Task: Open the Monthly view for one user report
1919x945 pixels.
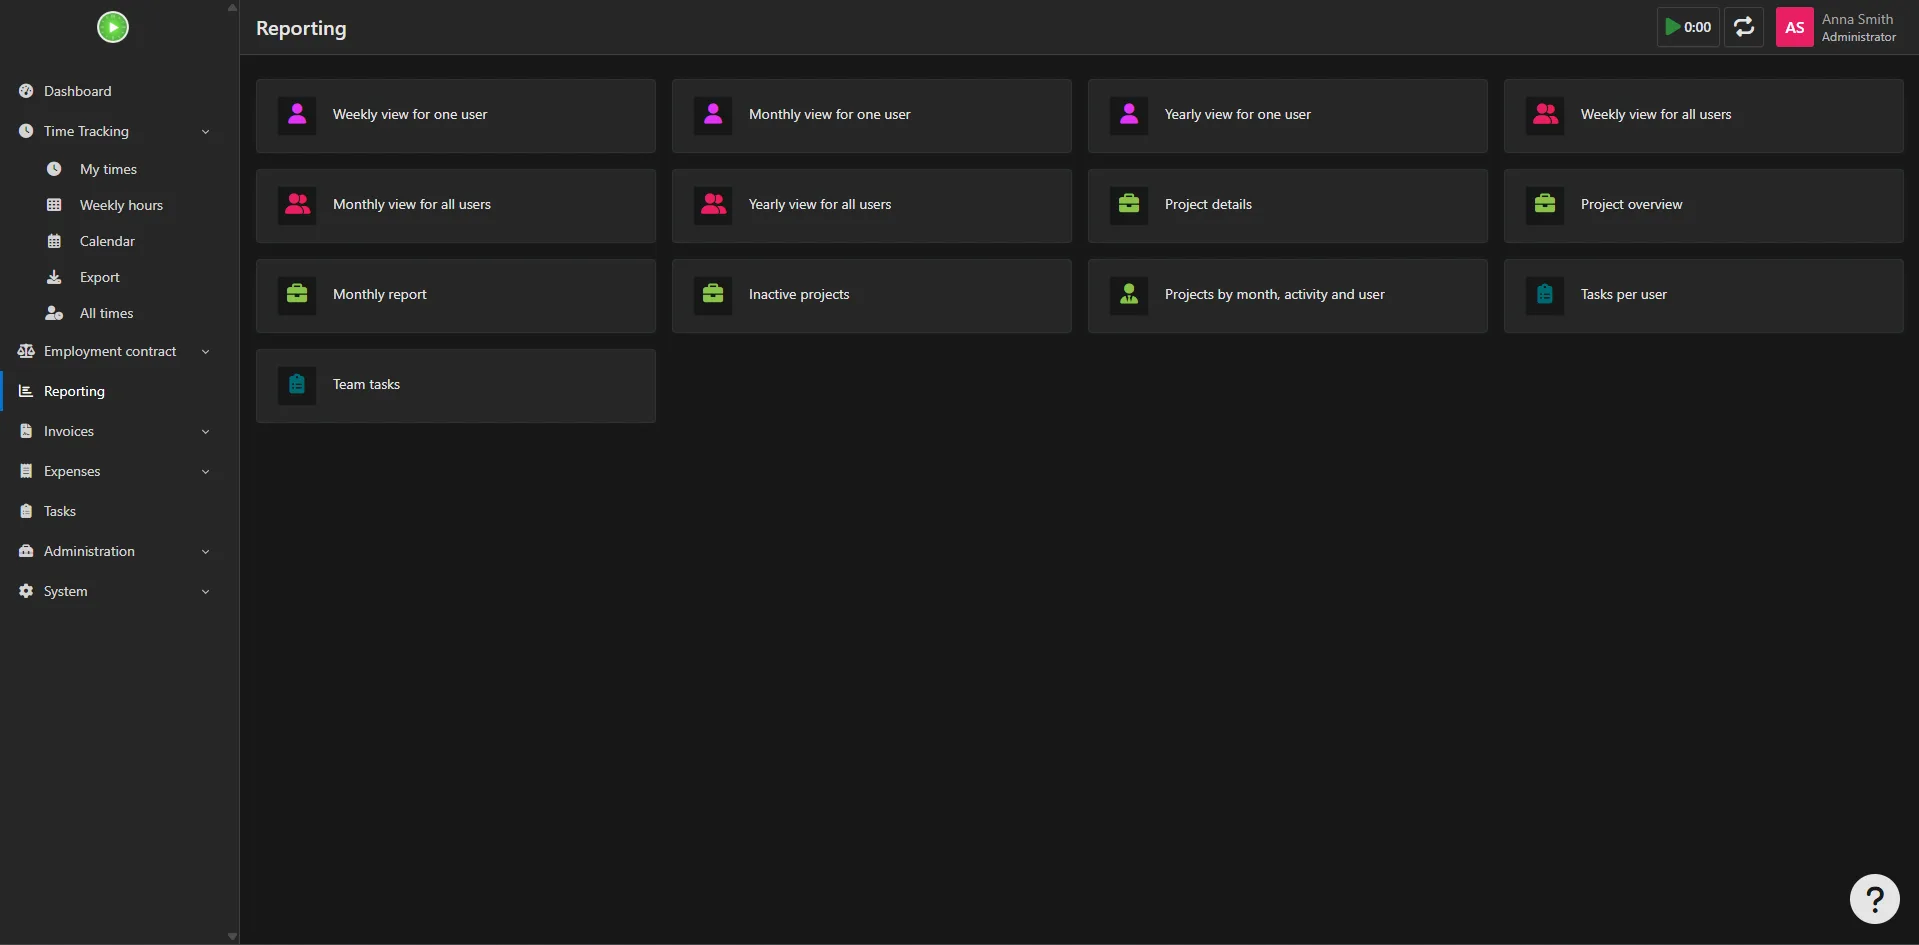Action: (872, 116)
